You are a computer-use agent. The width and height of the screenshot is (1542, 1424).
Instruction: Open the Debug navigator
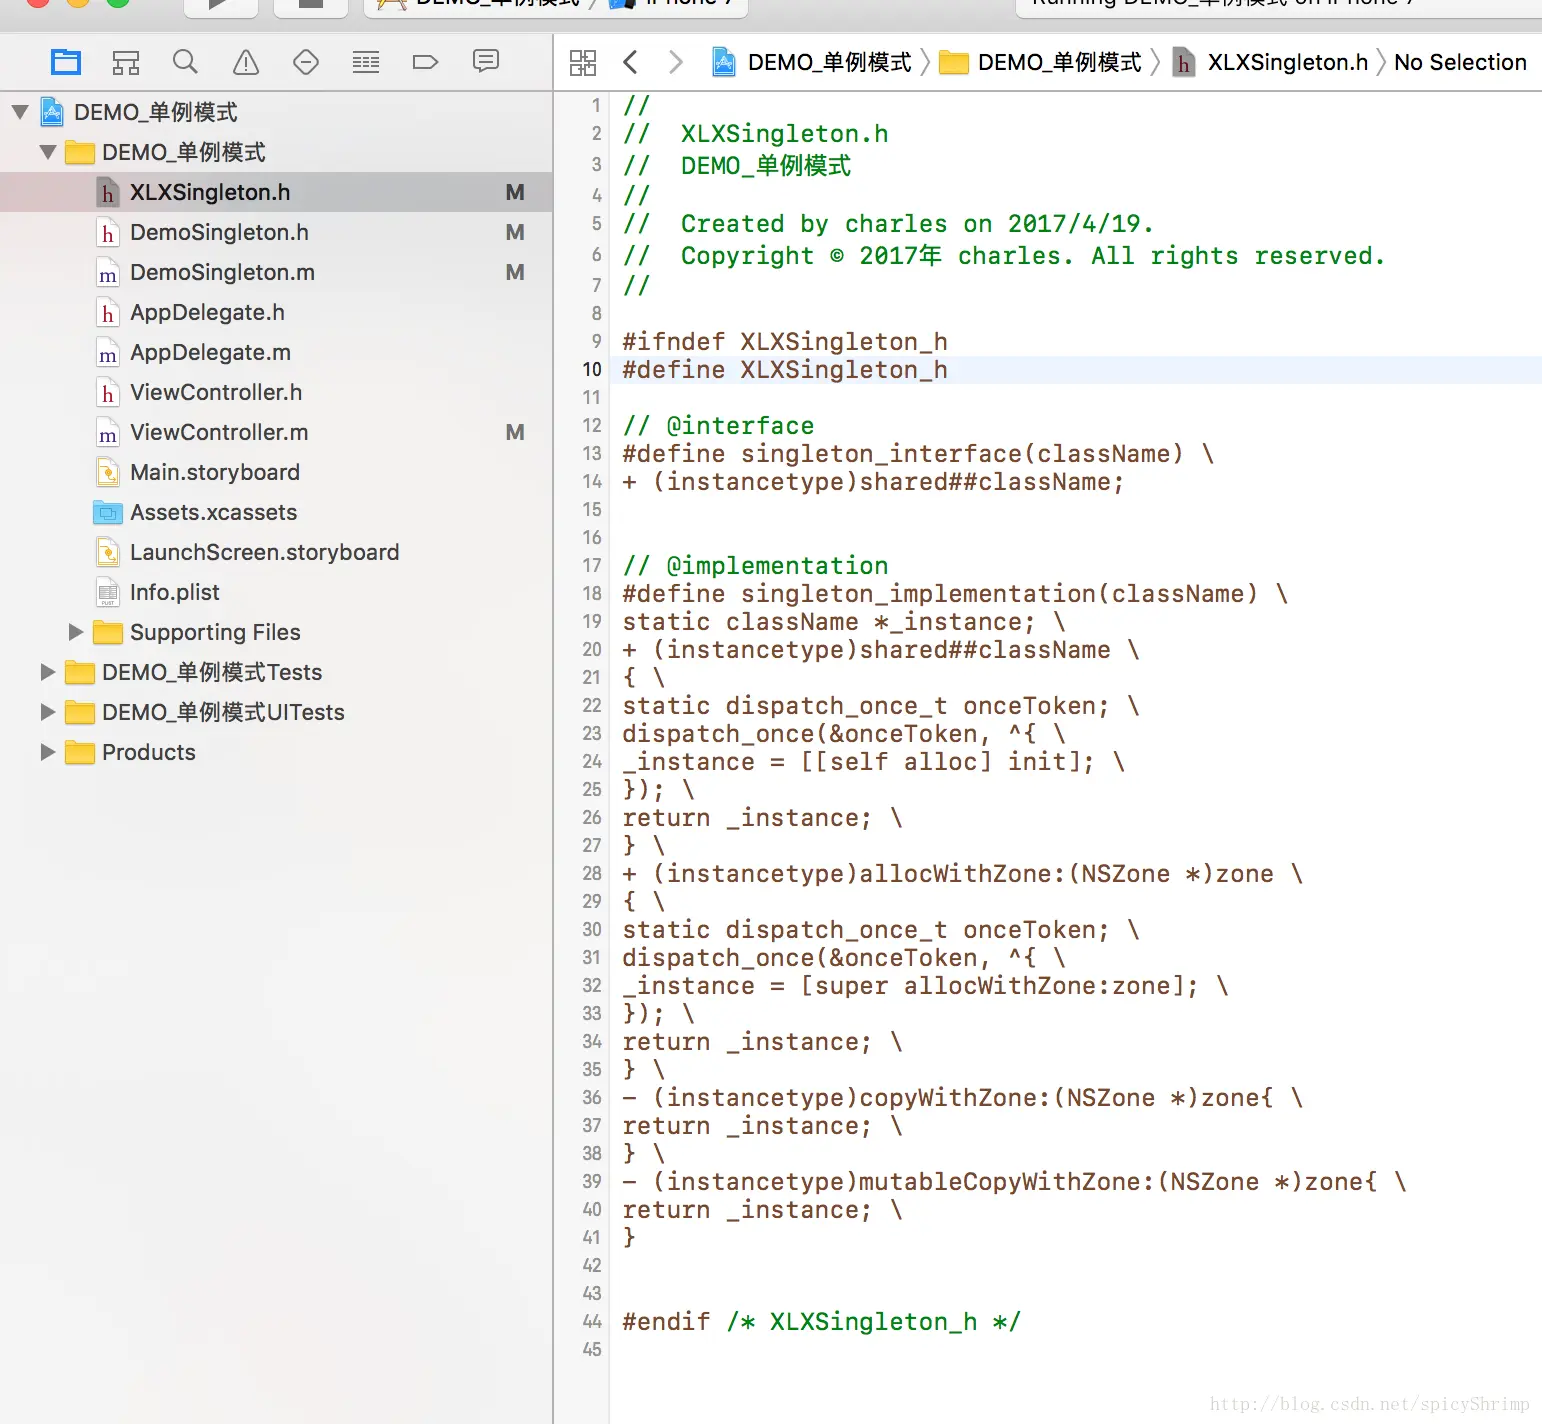tap(366, 62)
